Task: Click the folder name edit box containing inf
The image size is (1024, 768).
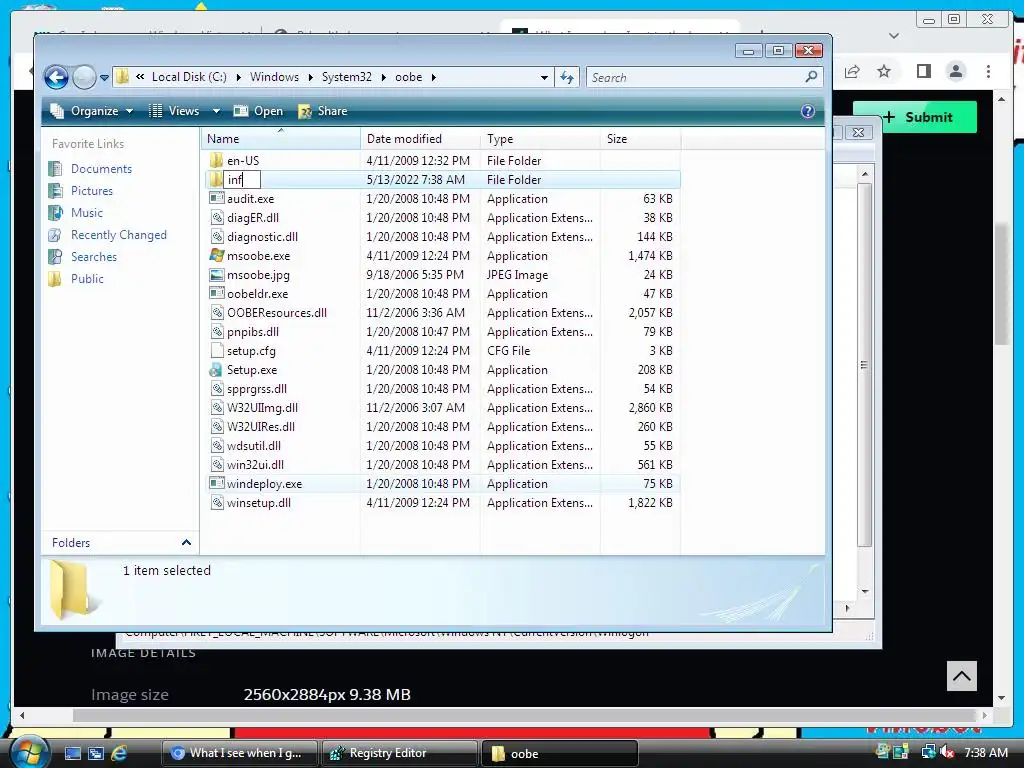Action: 242,180
